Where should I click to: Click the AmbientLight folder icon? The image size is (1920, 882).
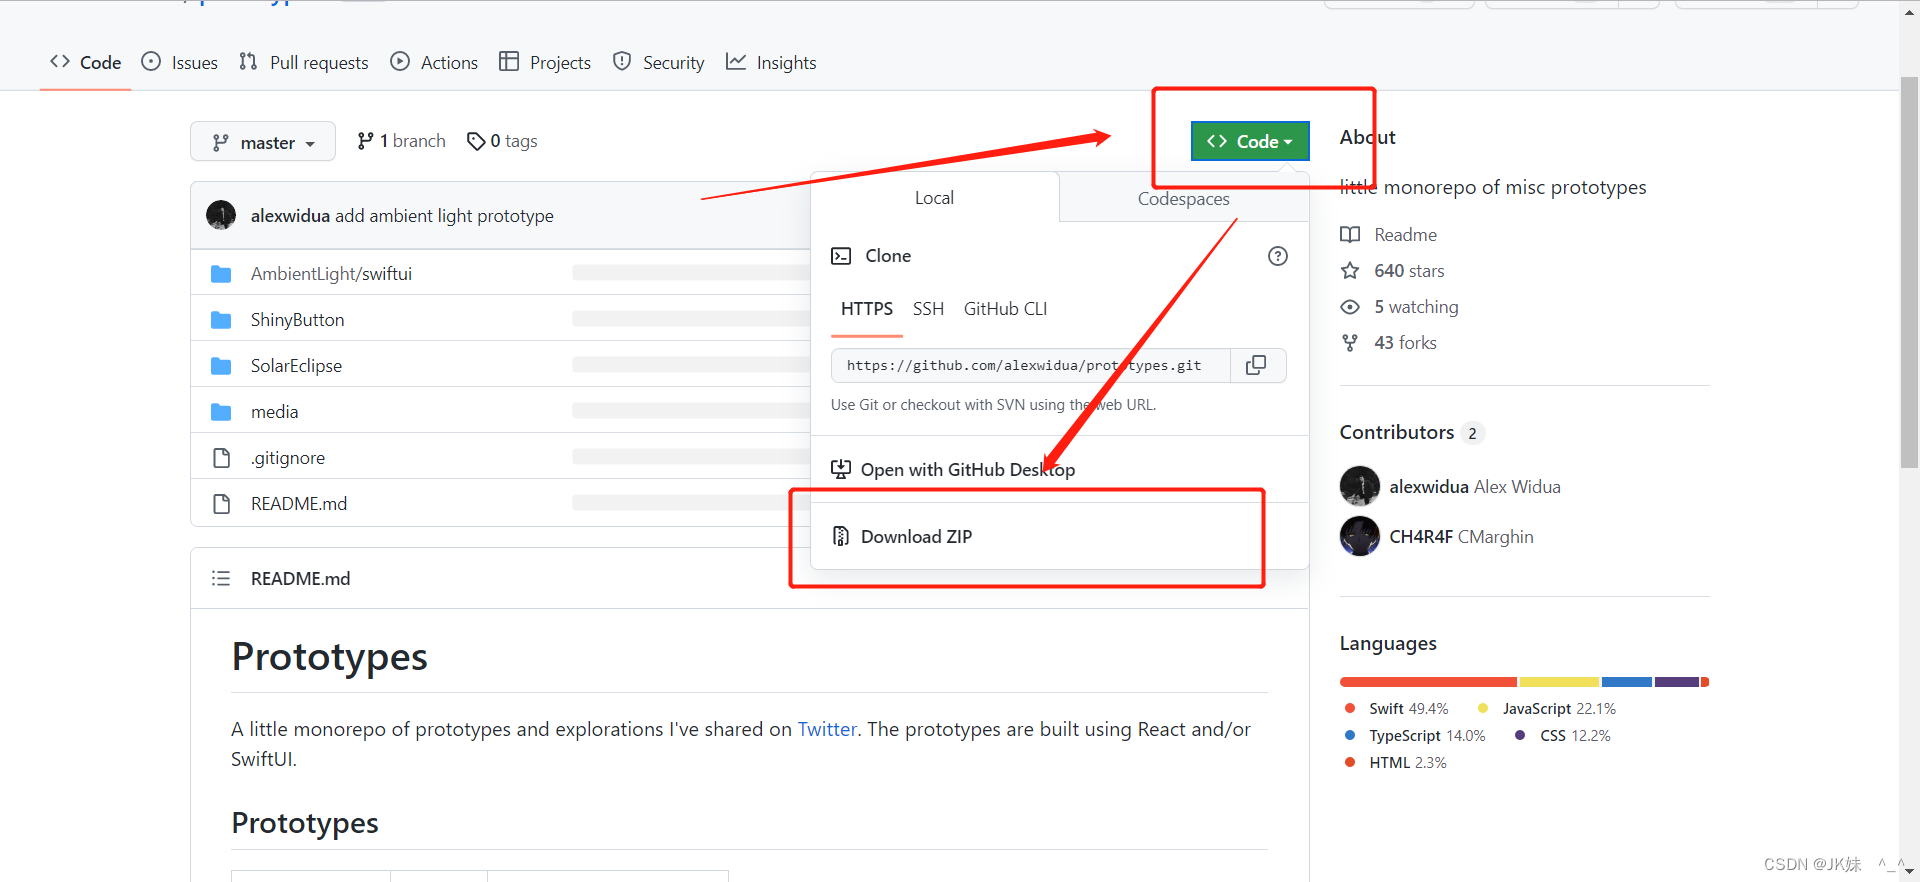click(x=222, y=274)
